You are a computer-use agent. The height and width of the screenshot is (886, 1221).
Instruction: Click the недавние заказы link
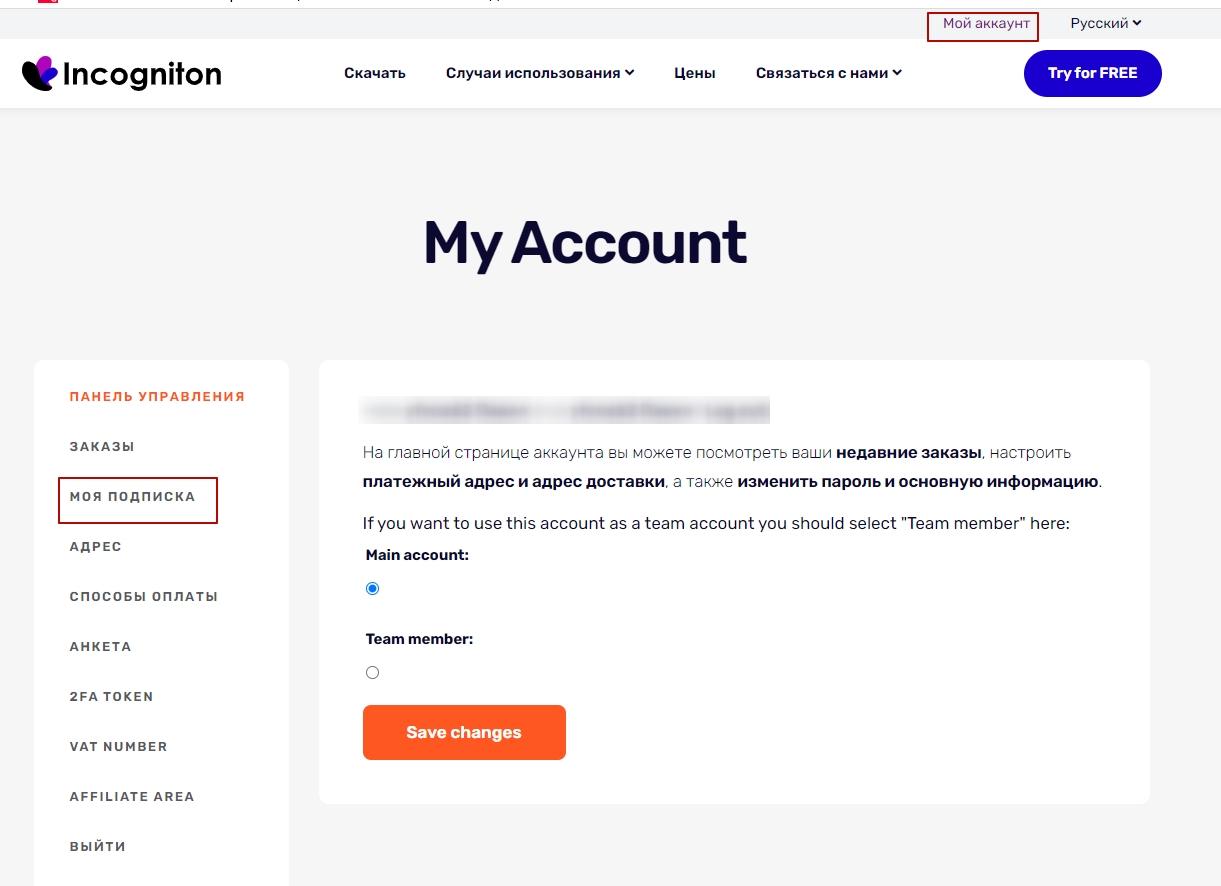[x=909, y=453]
